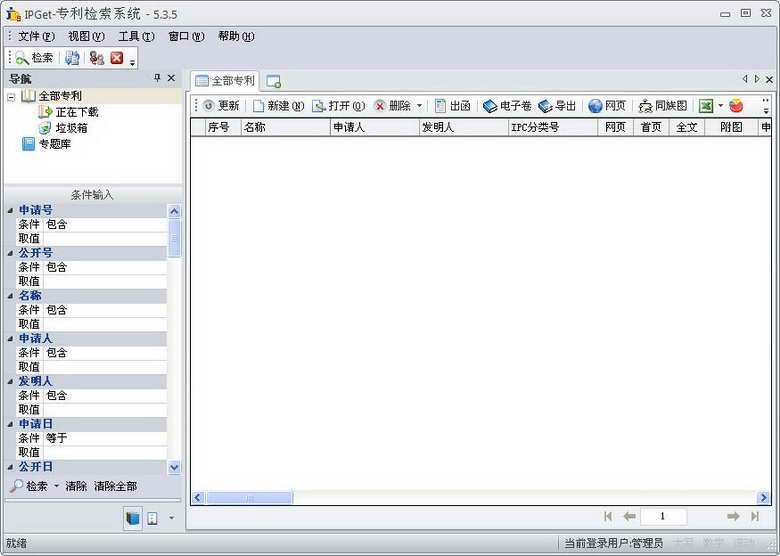Image resolution: width=780 pixels, height=556 pixels.
Task: Click the 同族图 button
Action: click(x=663, y=106)
